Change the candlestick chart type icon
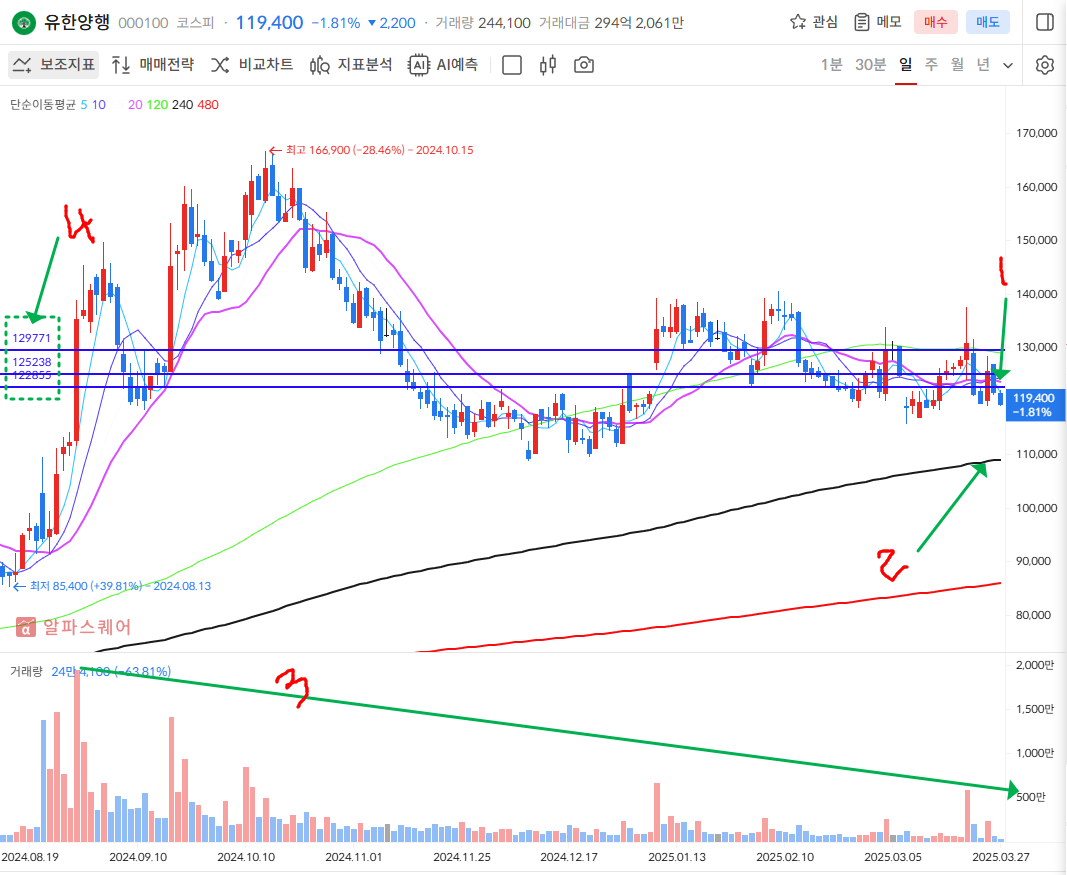 pos(547,65)
